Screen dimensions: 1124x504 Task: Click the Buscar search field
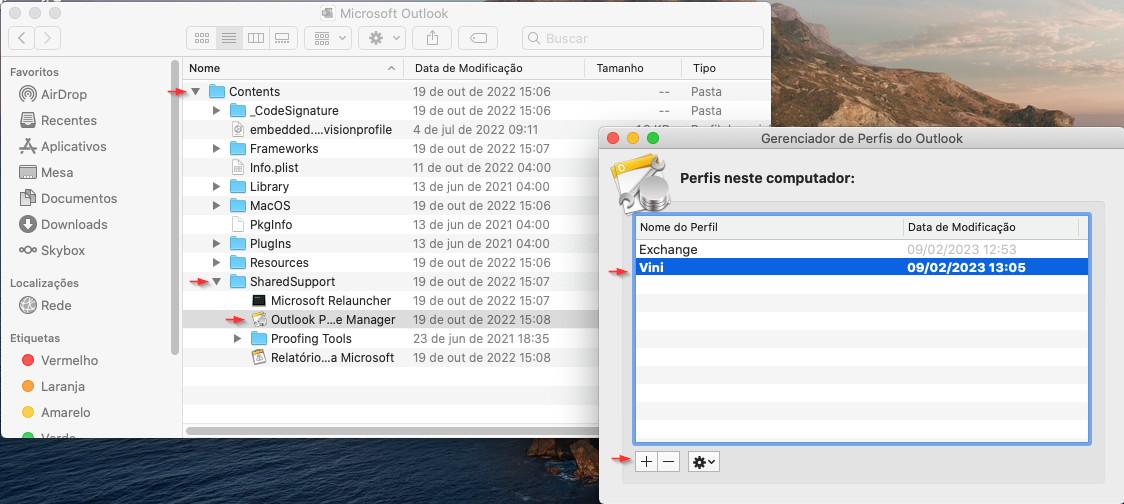click(x=643, y=38)
